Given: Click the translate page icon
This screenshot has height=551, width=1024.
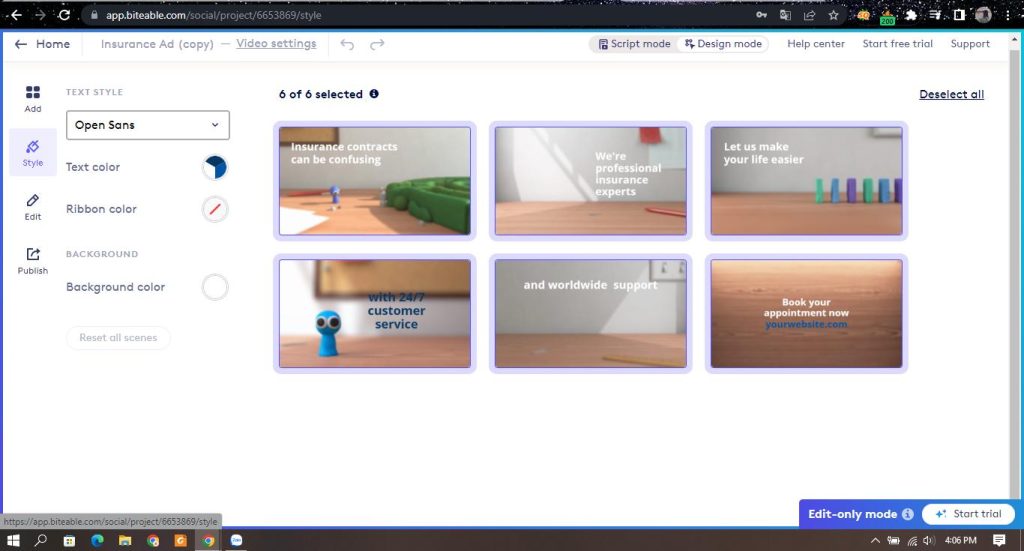Looking at the screenshot, I should click(785, 14).
